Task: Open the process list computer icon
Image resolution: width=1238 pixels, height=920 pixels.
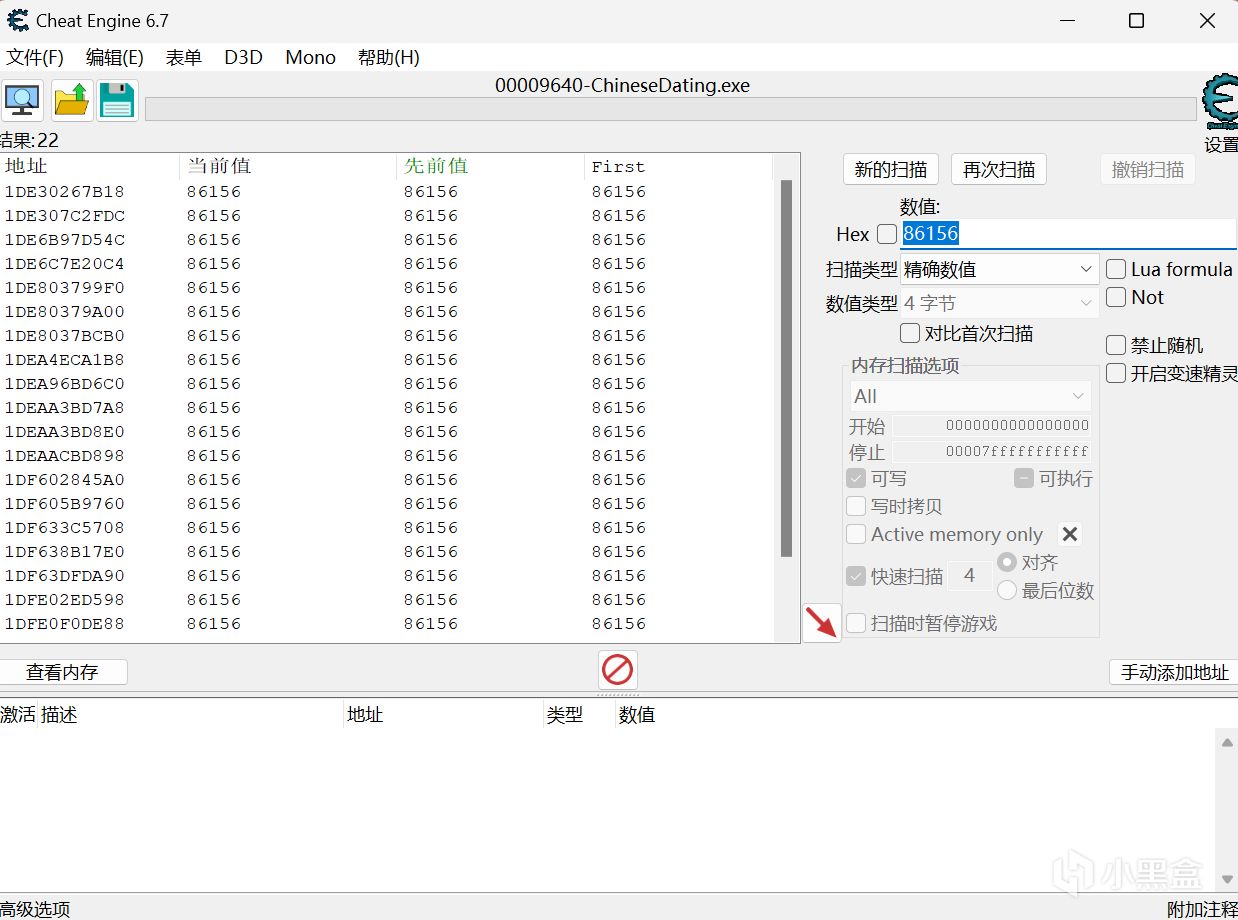Action: point(22,100)
